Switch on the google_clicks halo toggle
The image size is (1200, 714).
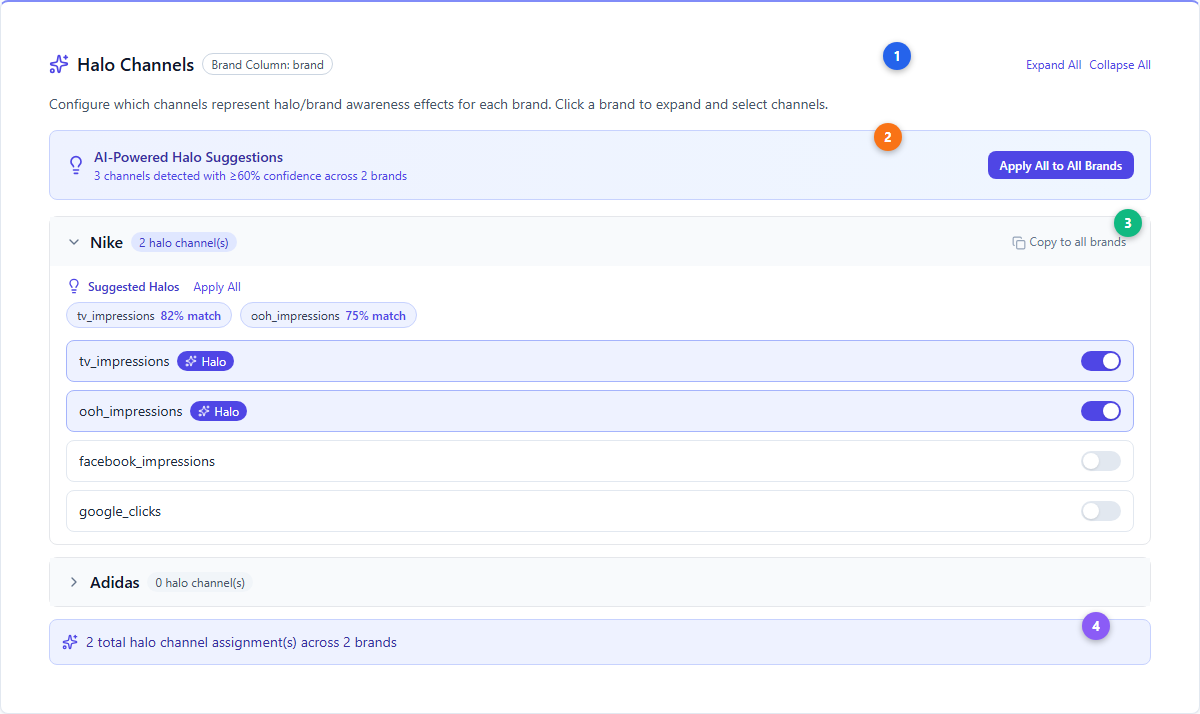coord(1101,511)
